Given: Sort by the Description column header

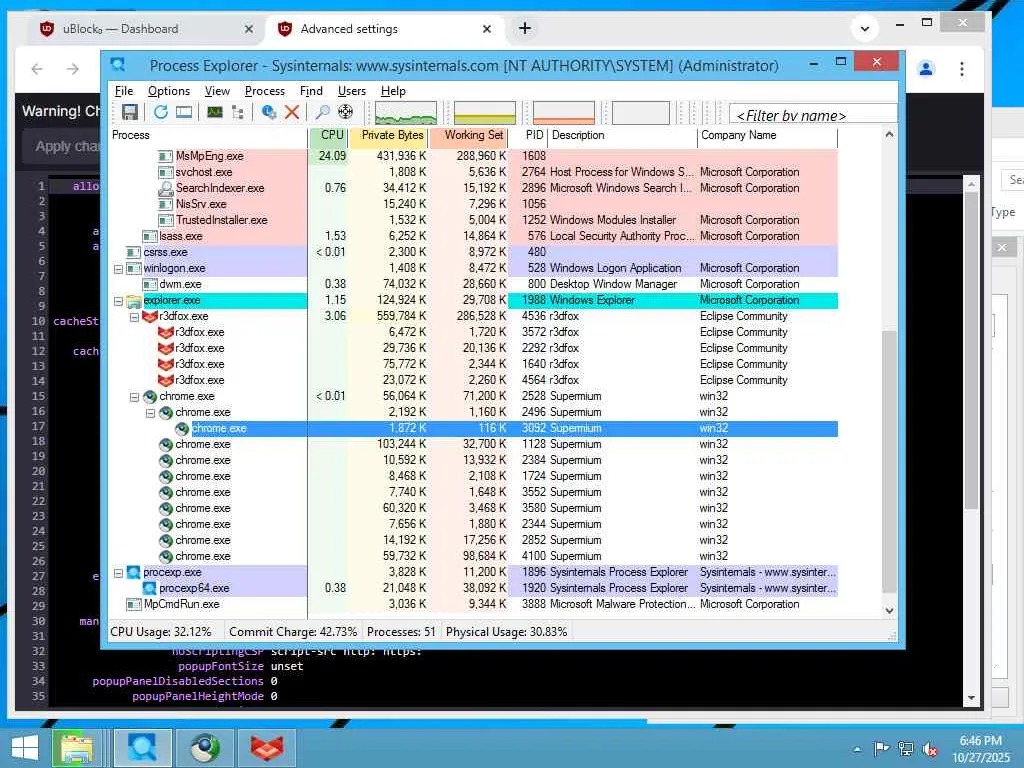Looking at the screenshot, I should (x=622, y=135).
